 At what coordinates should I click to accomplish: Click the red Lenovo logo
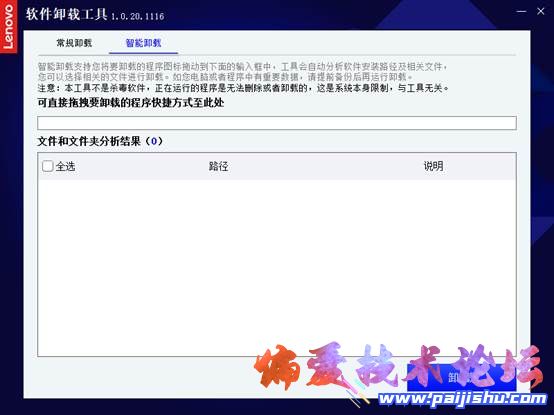[8, 26]
